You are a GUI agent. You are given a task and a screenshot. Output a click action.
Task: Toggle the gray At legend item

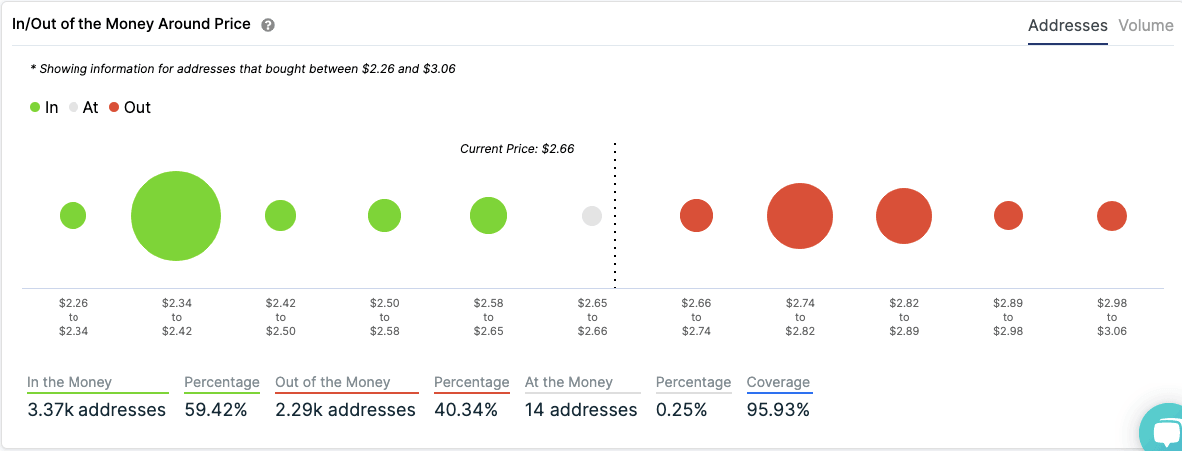(83, 107)
